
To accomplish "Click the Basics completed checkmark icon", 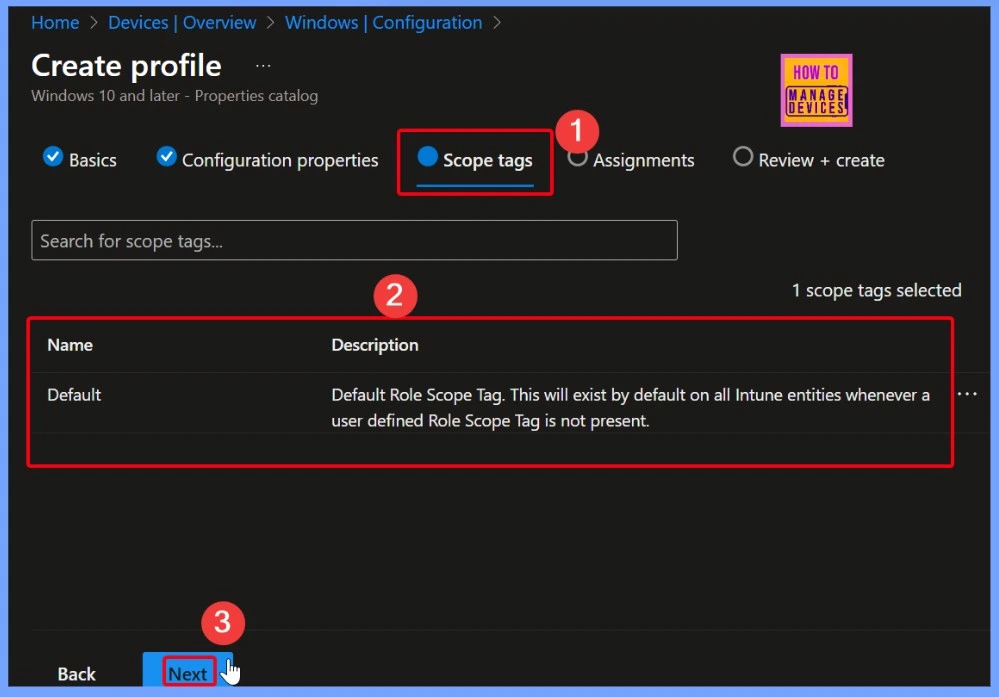I will [x=53, y=156].
